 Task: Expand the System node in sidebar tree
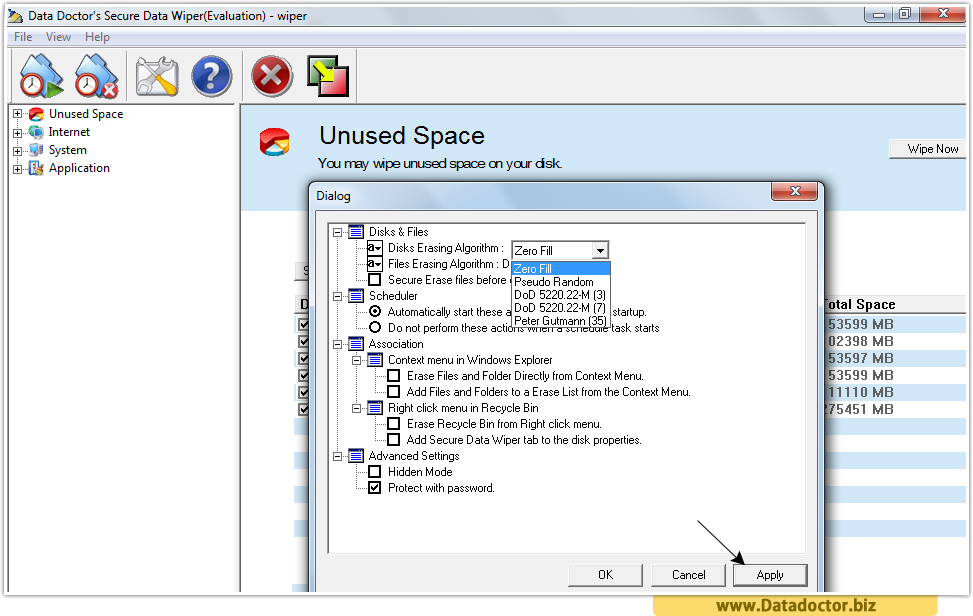click(x=17, y=151)
